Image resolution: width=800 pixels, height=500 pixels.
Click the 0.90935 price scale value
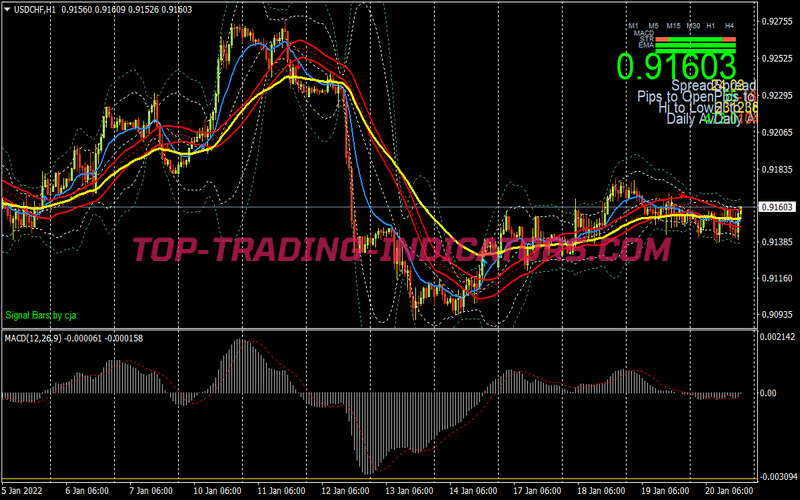[777, 315]
